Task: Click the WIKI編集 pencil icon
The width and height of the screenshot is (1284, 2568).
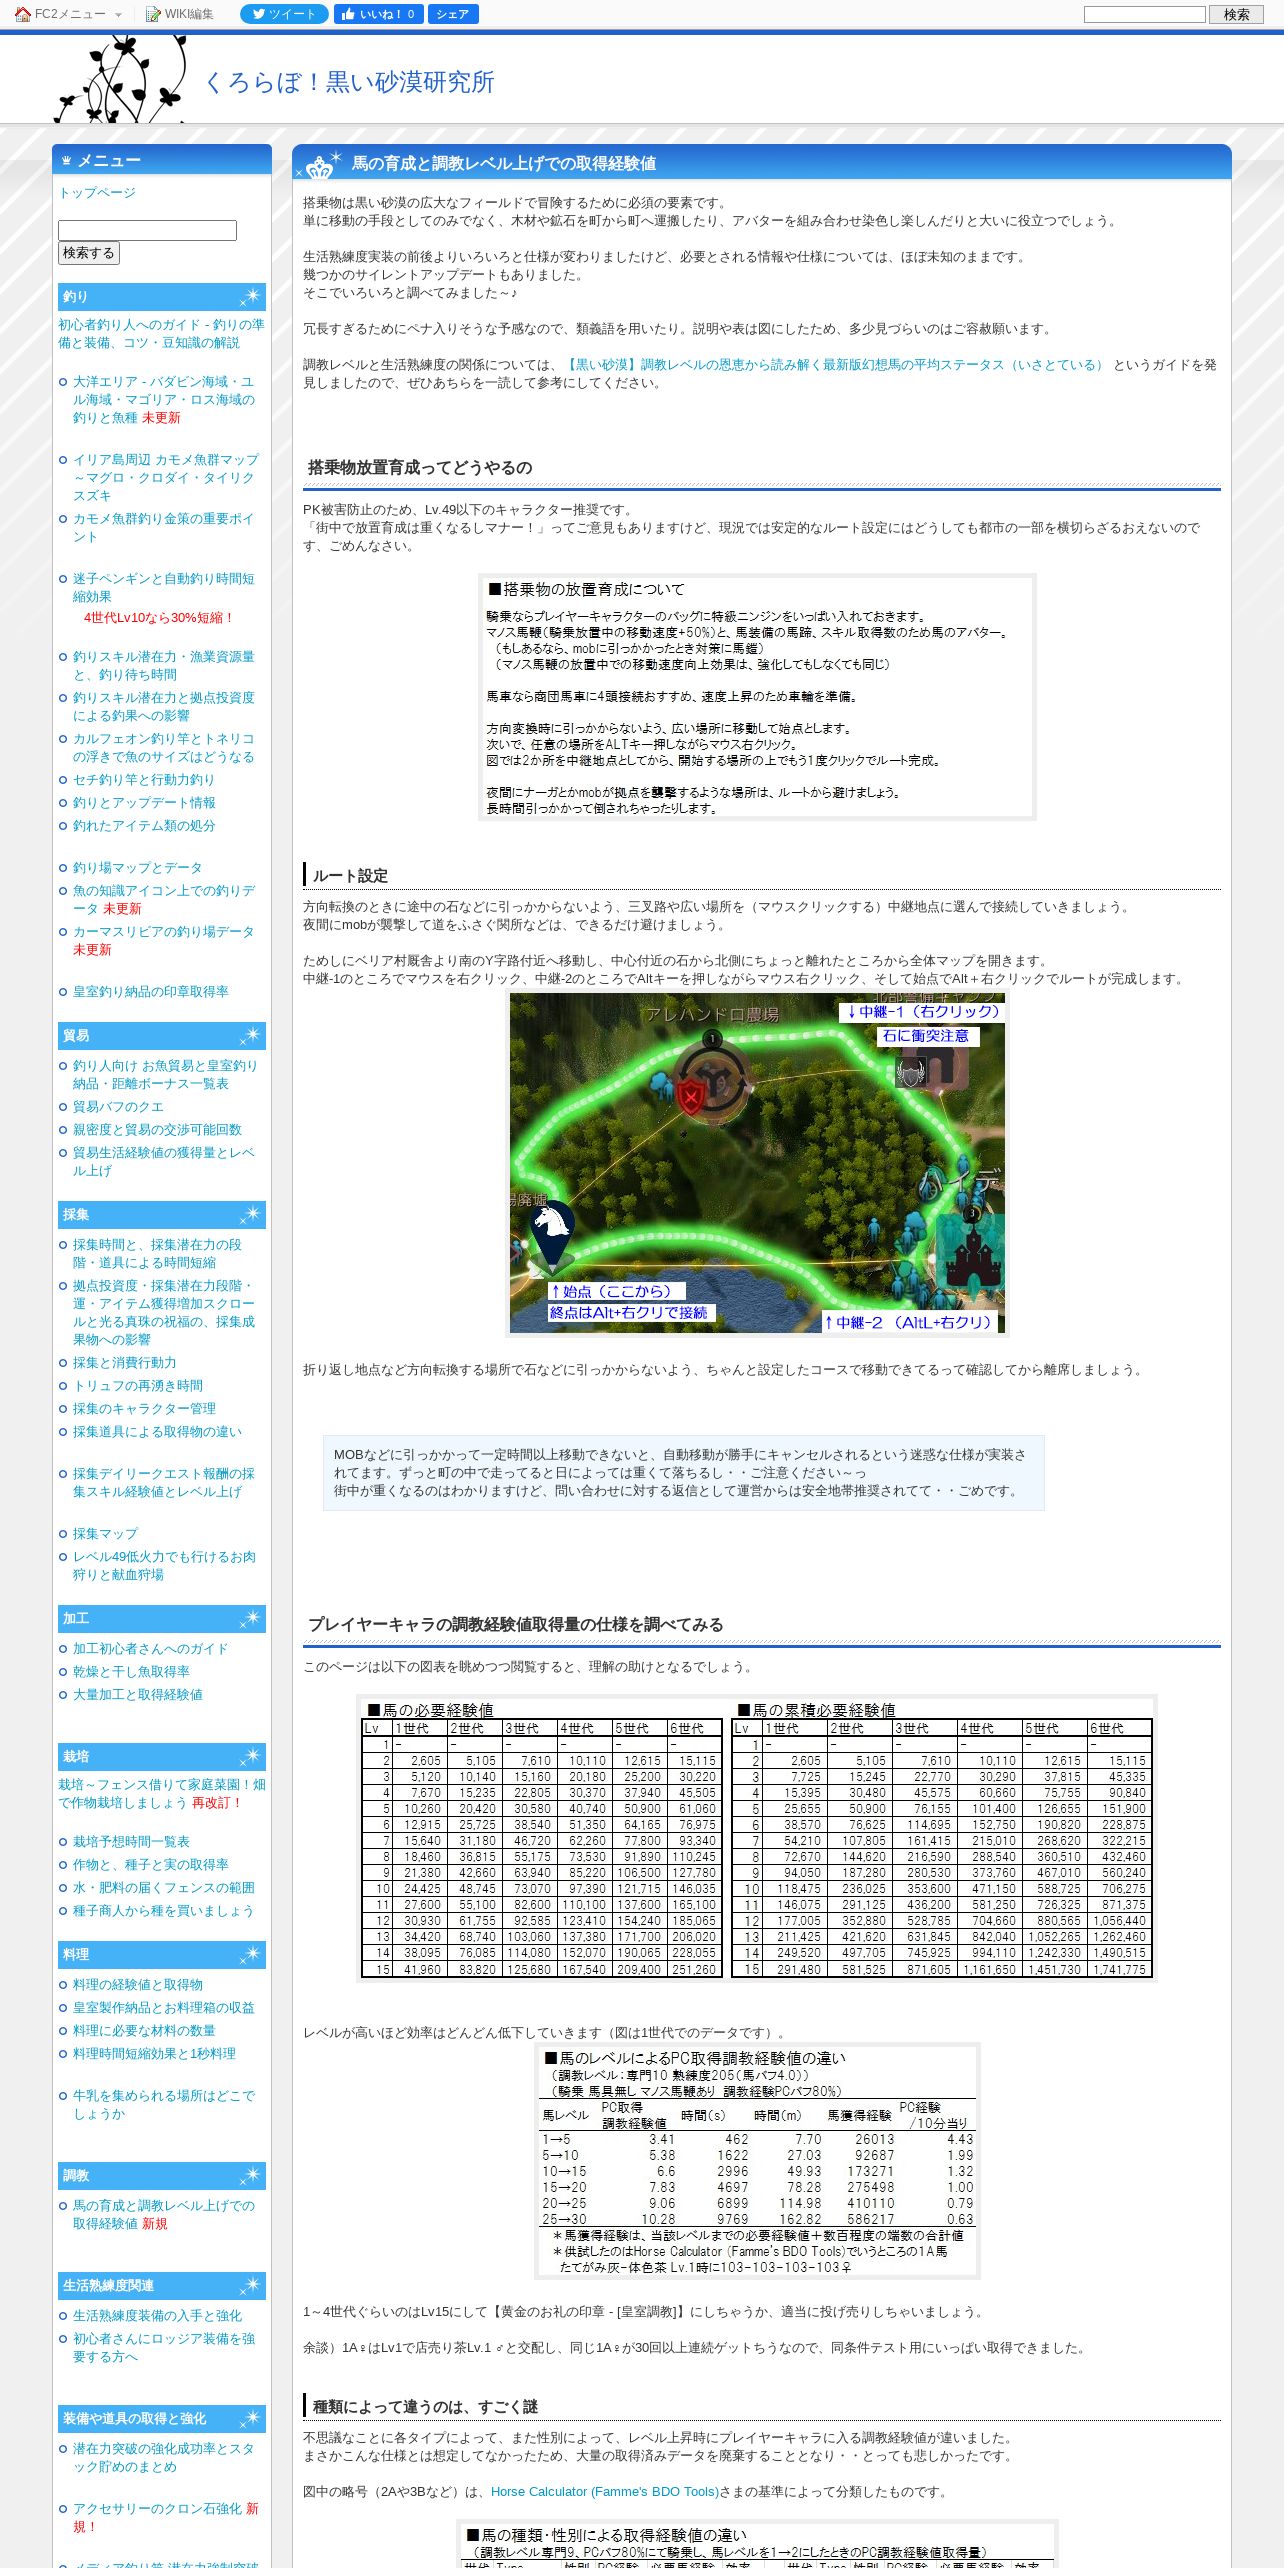Action: pos(153,14)
